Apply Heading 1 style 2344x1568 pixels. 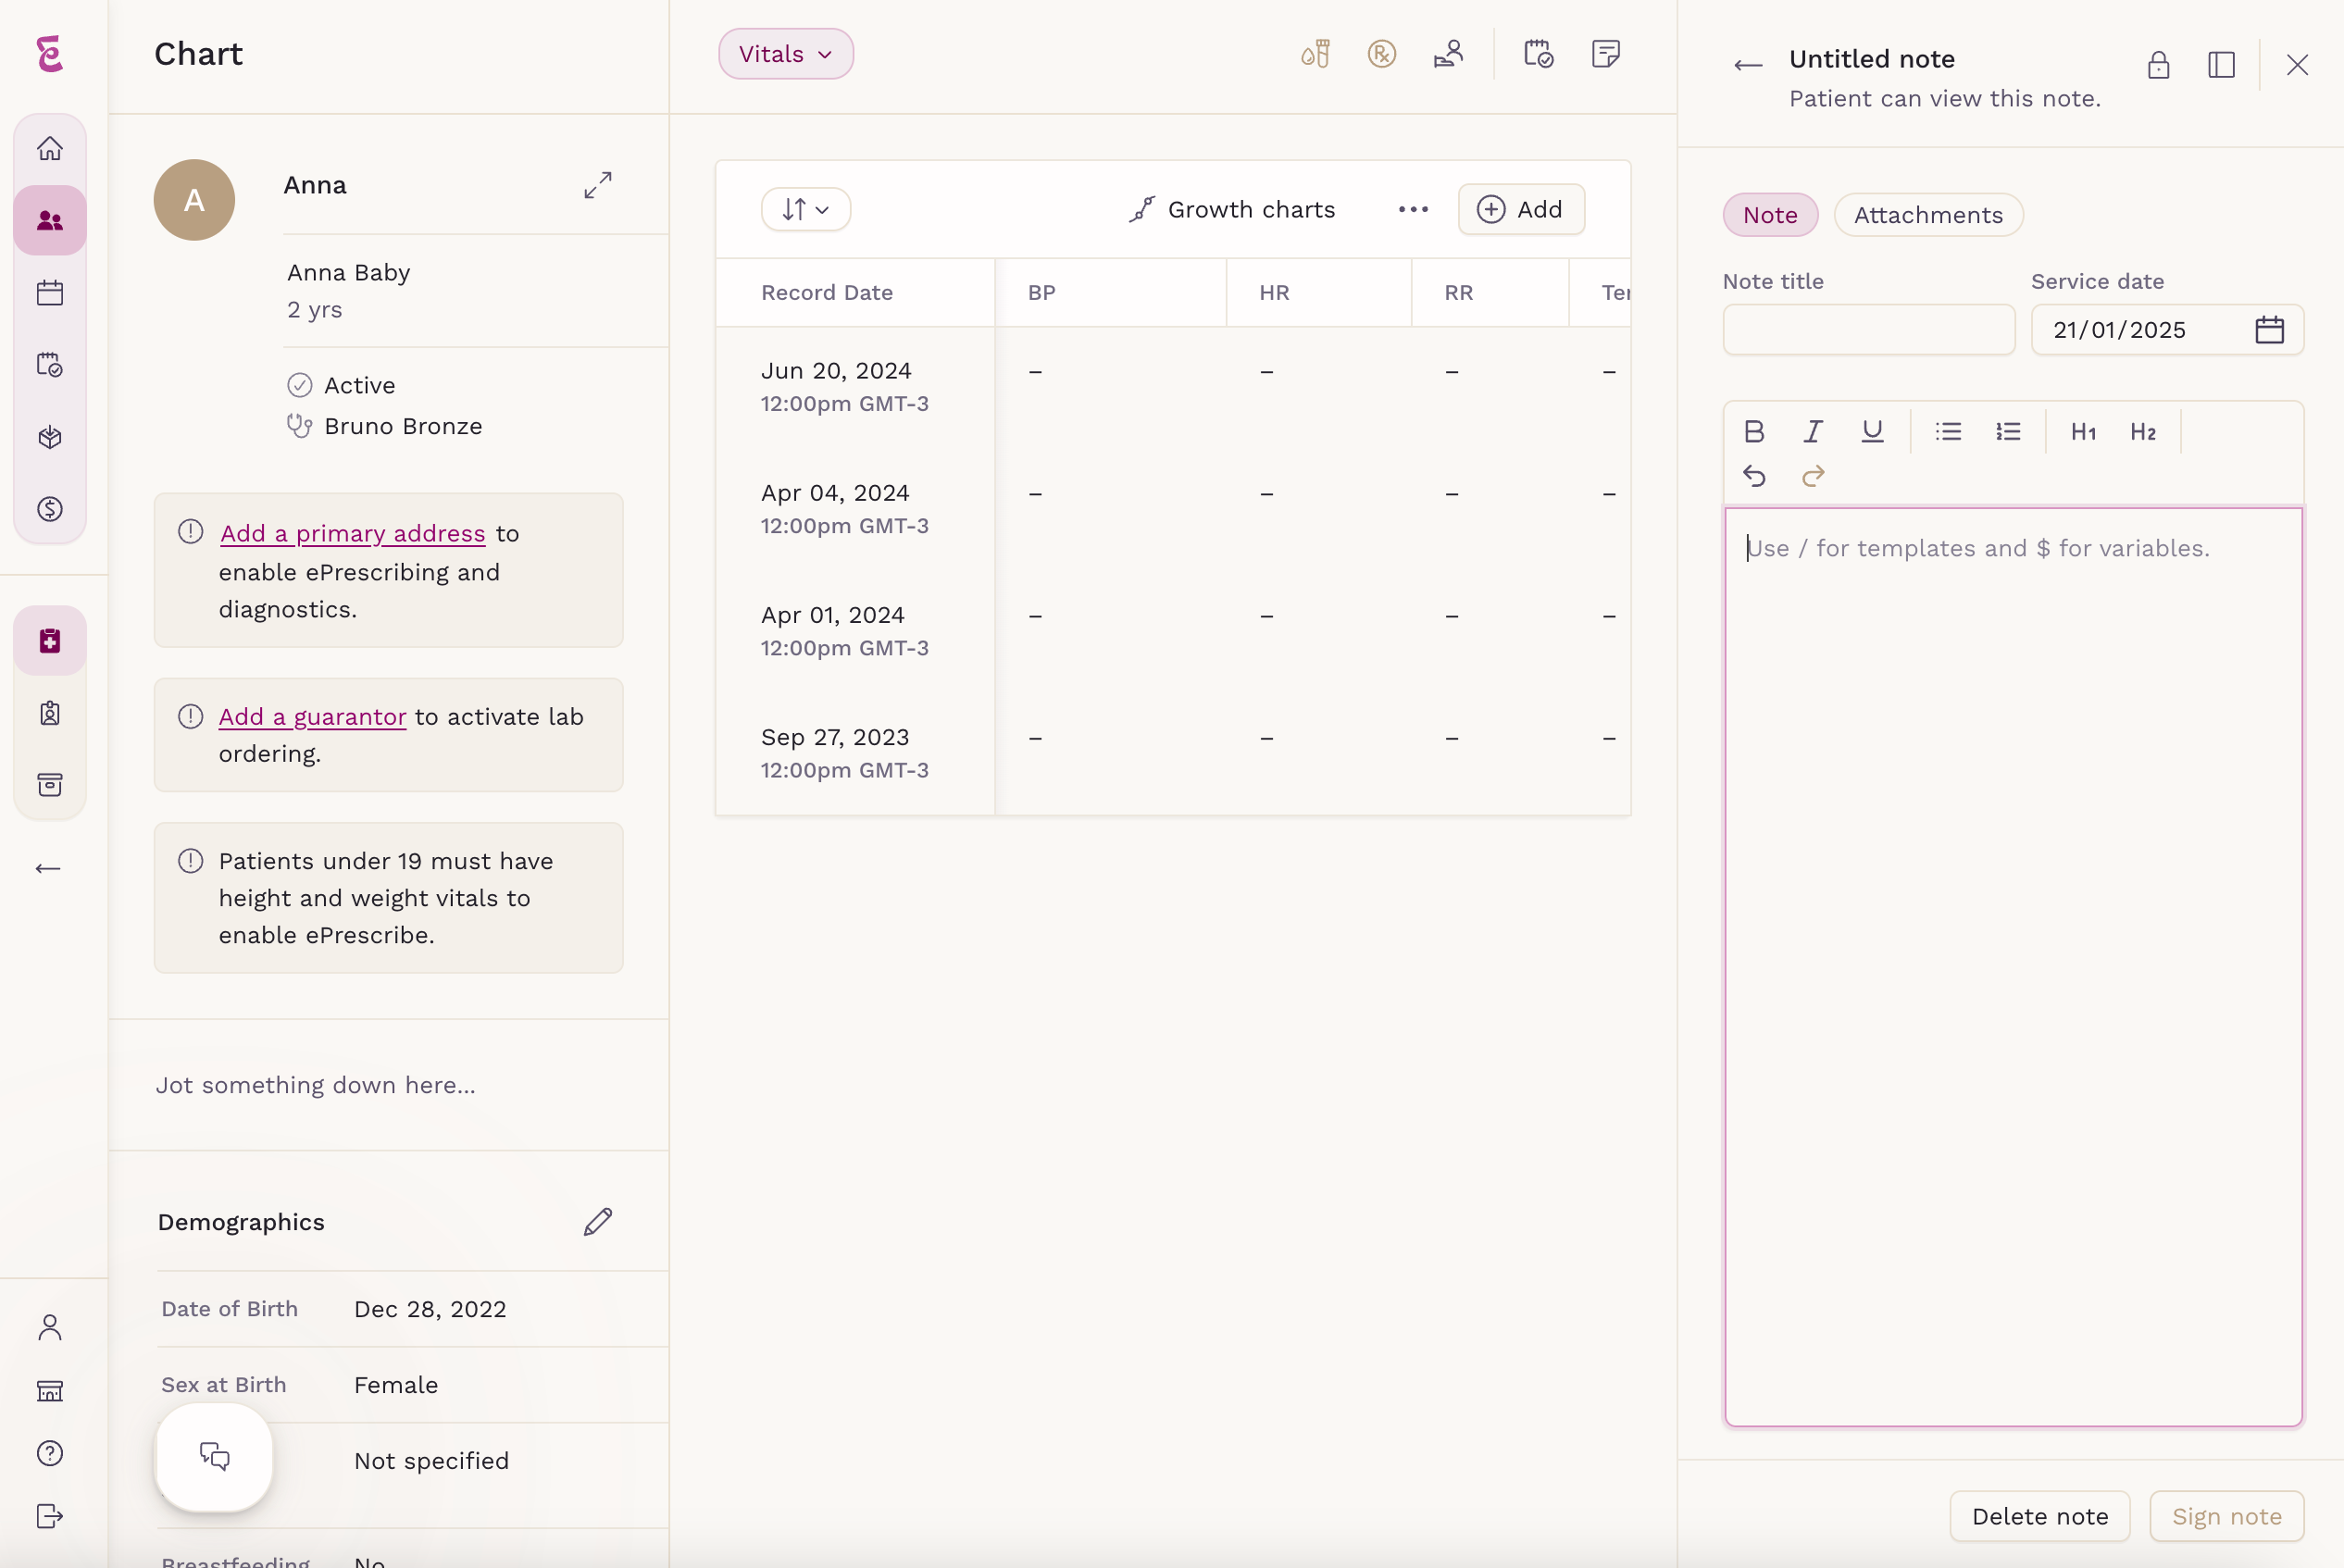click(2084, 432)
